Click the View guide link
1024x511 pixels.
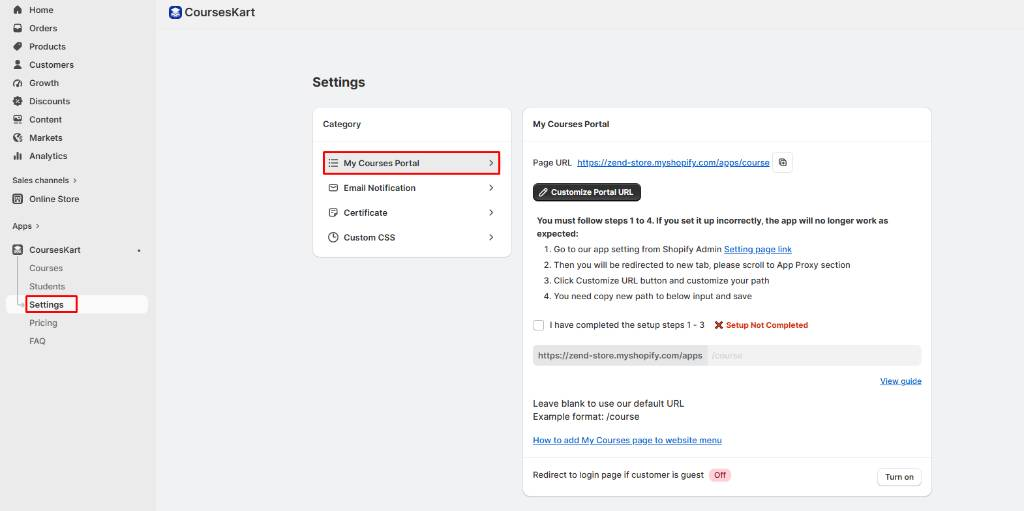(901, 381)
